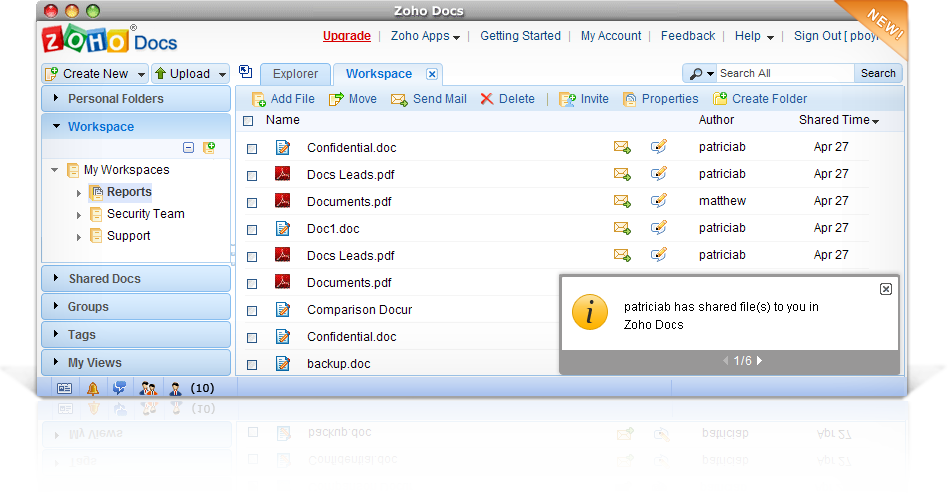Sort by the Author column header
Image resolution: width=948 pixels, height=493 pixels.
tap(716, 120)
